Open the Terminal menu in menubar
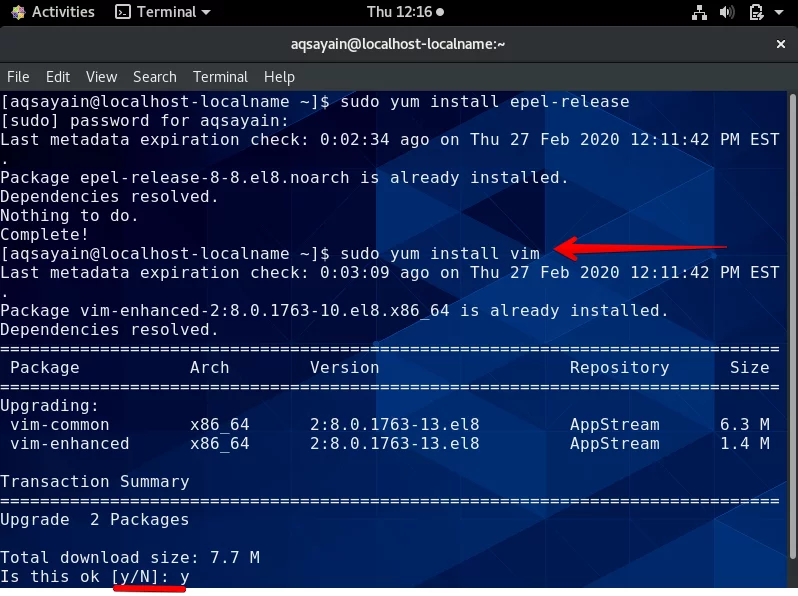Viewport: 798px width, 596px height. pos(220,77)
